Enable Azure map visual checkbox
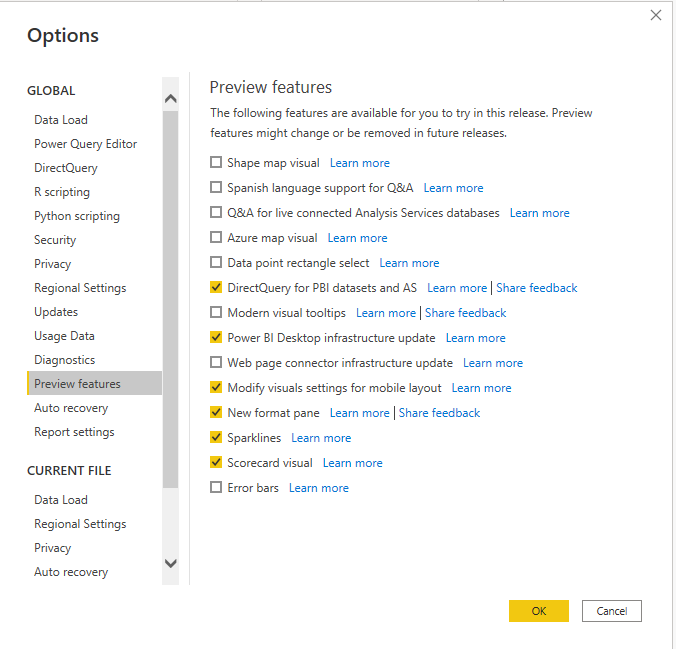This screenshot has width=676, height=649. click(x=216, y=238)
